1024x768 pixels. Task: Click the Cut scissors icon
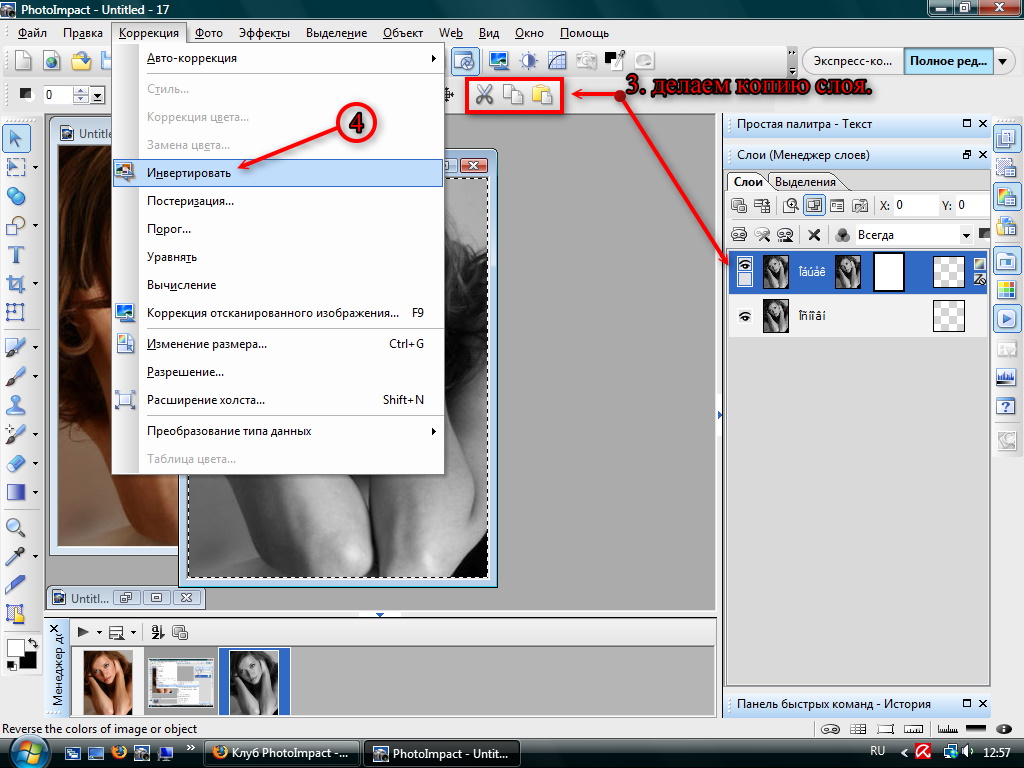(484, 95)
